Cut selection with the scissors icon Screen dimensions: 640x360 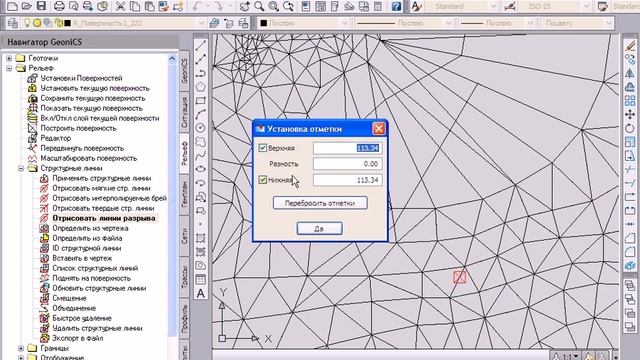[x=120, y=6]
